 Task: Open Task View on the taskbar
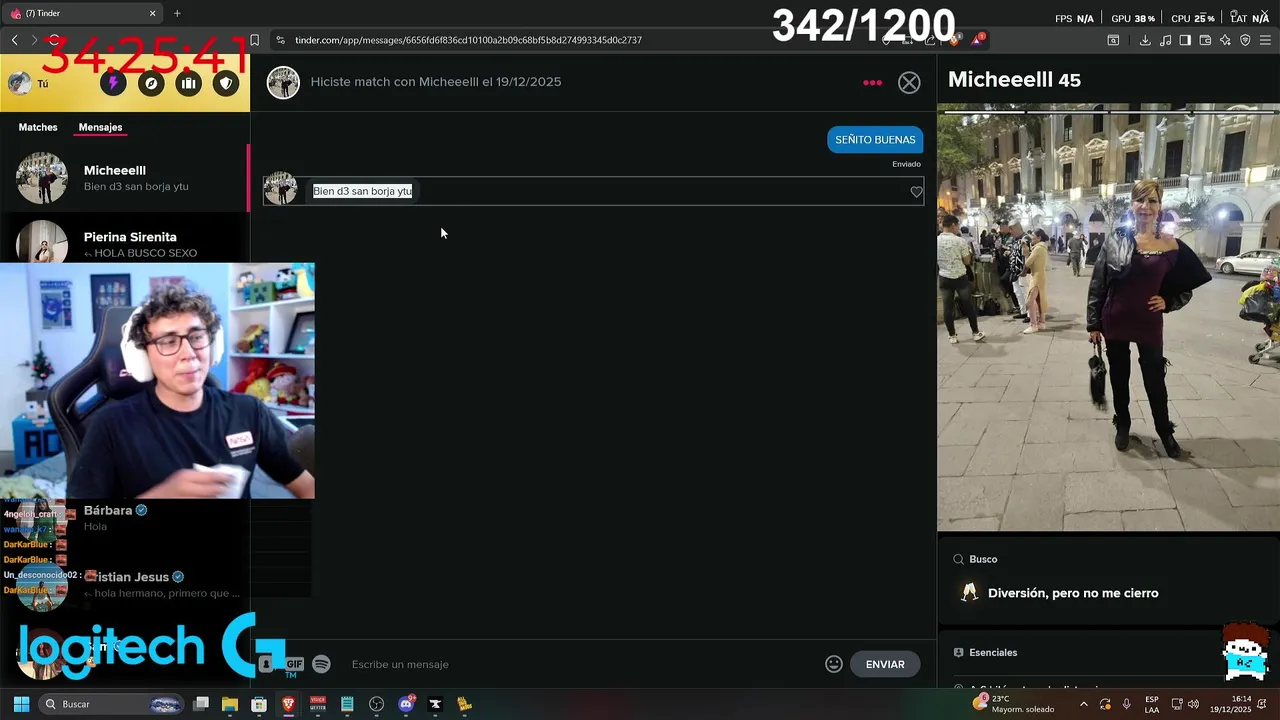(201, 704)
